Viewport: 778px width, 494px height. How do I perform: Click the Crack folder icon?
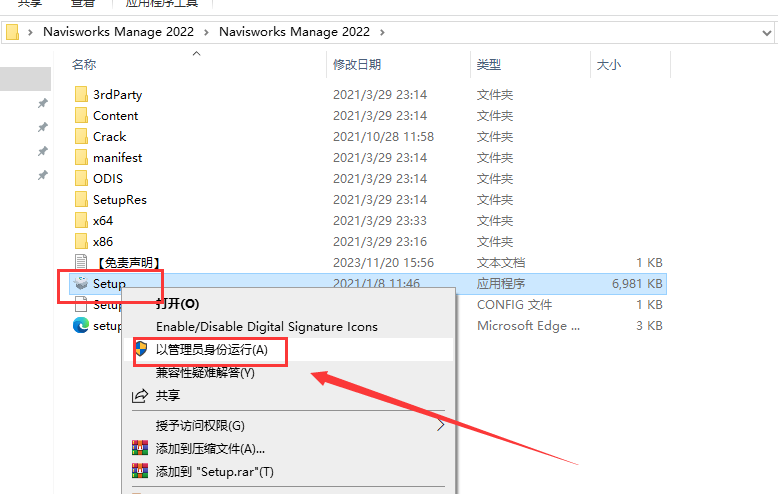pyautogui.click(x=81, y=136)
